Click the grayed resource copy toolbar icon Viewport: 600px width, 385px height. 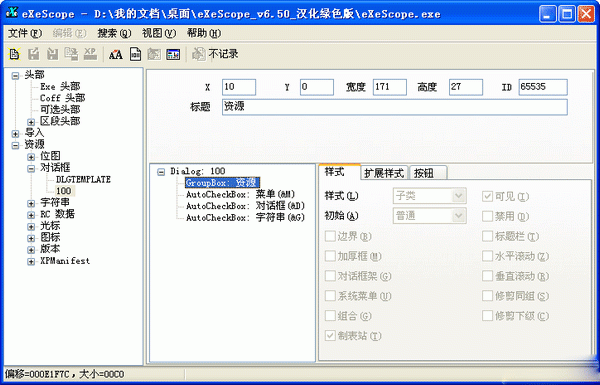71,54
